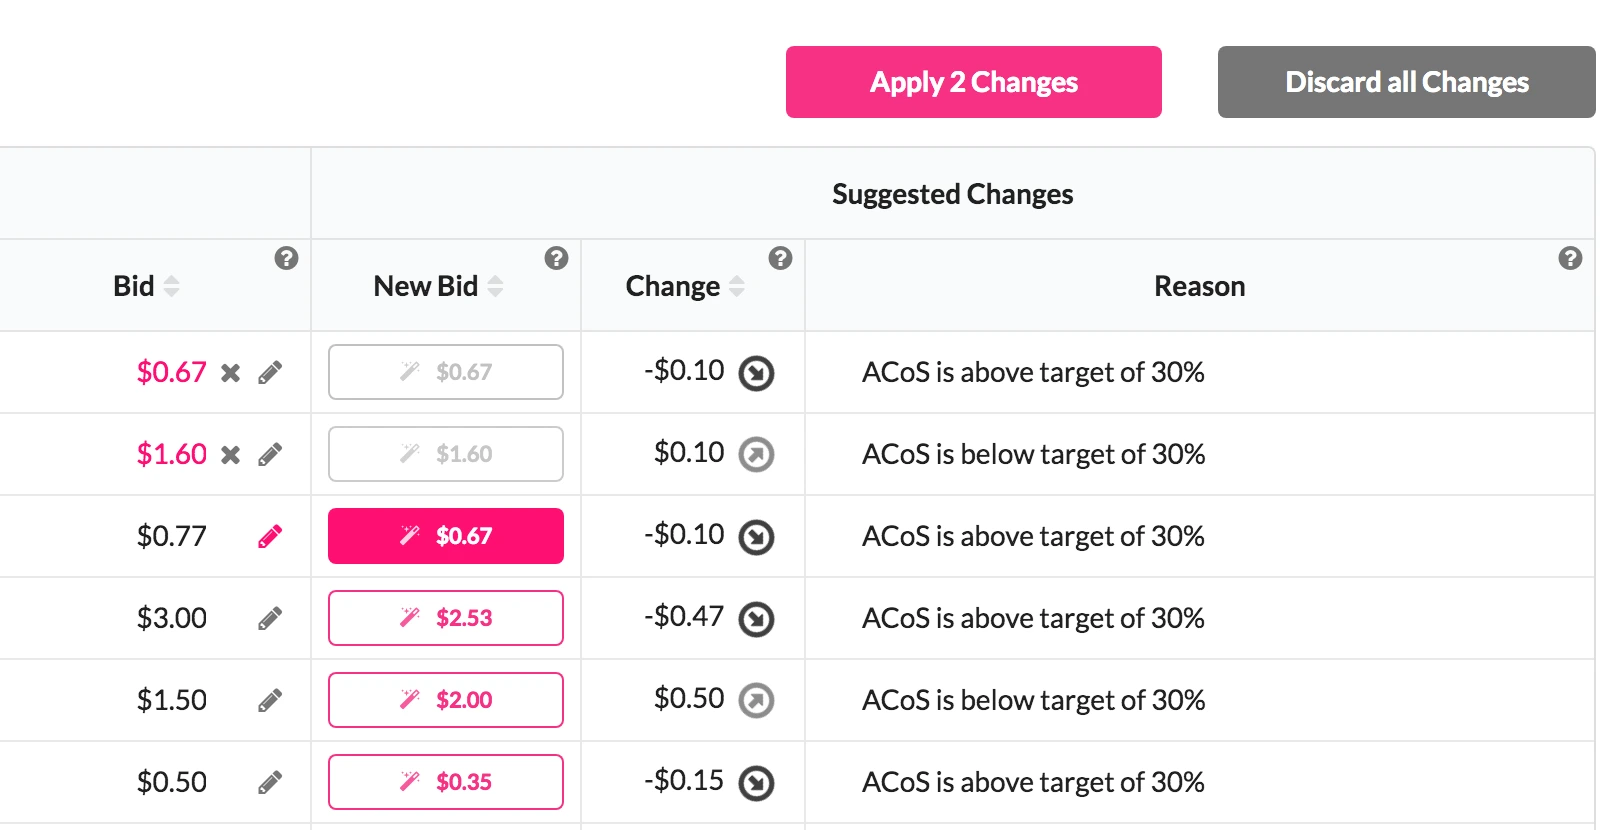The width and height of the screenshot is (1622, 830).
Task: Toggle the selected $0.67 suggested bid
Action: click(x=446, y=536)
